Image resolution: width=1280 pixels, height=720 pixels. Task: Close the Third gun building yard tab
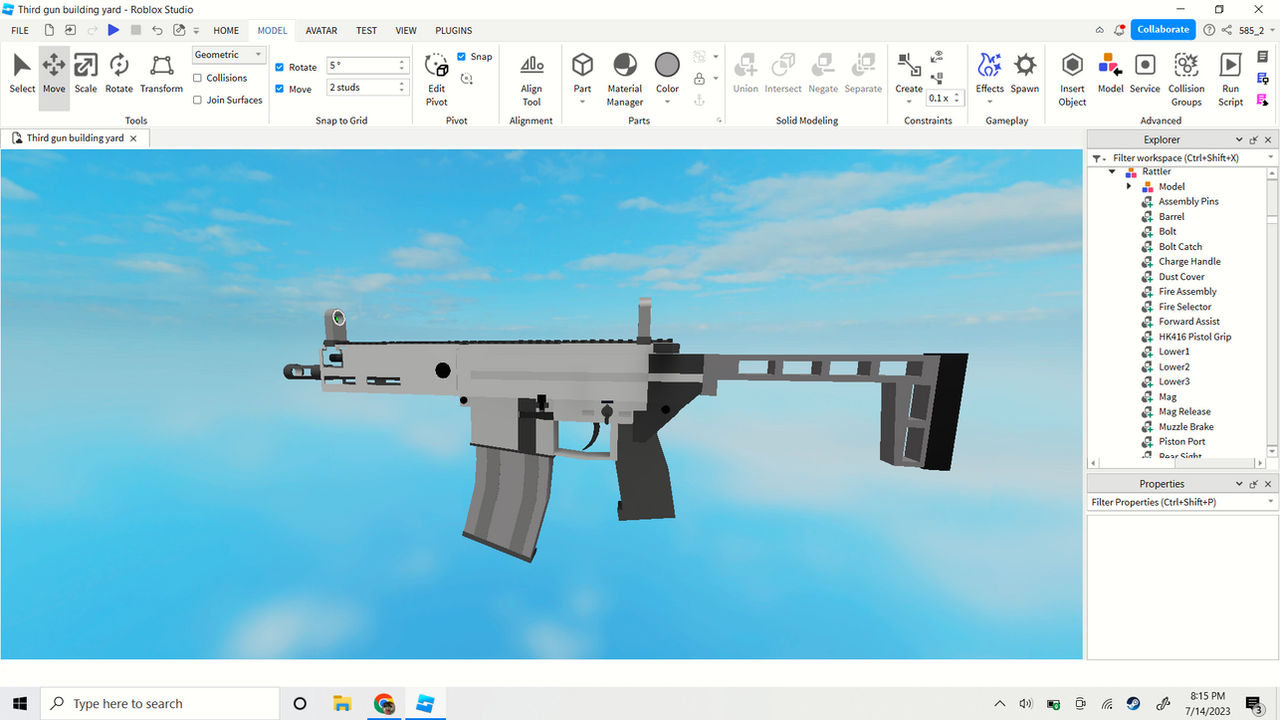(x=133, y=139)
